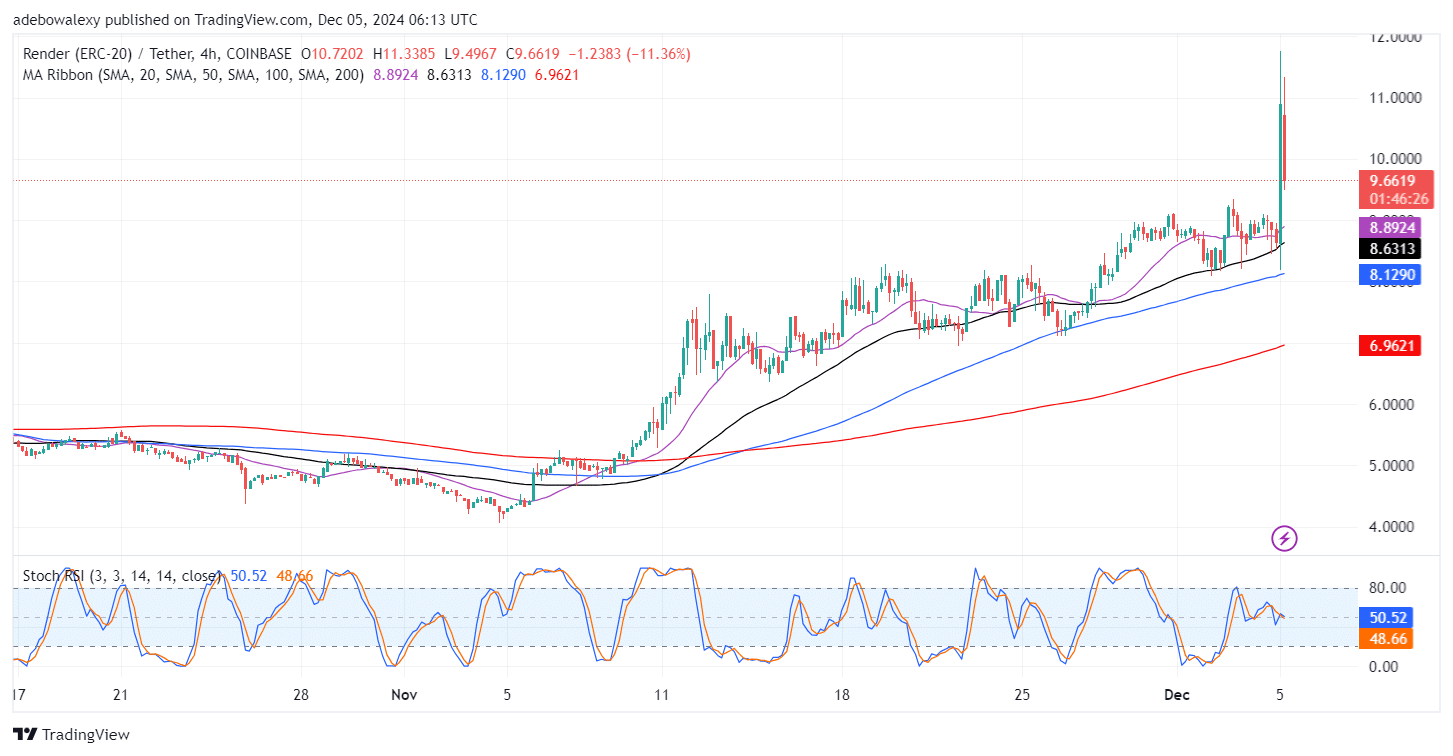Click the 28 date label on time axis
Viewport: 1453px width, 756px height.
coord(302,694)
